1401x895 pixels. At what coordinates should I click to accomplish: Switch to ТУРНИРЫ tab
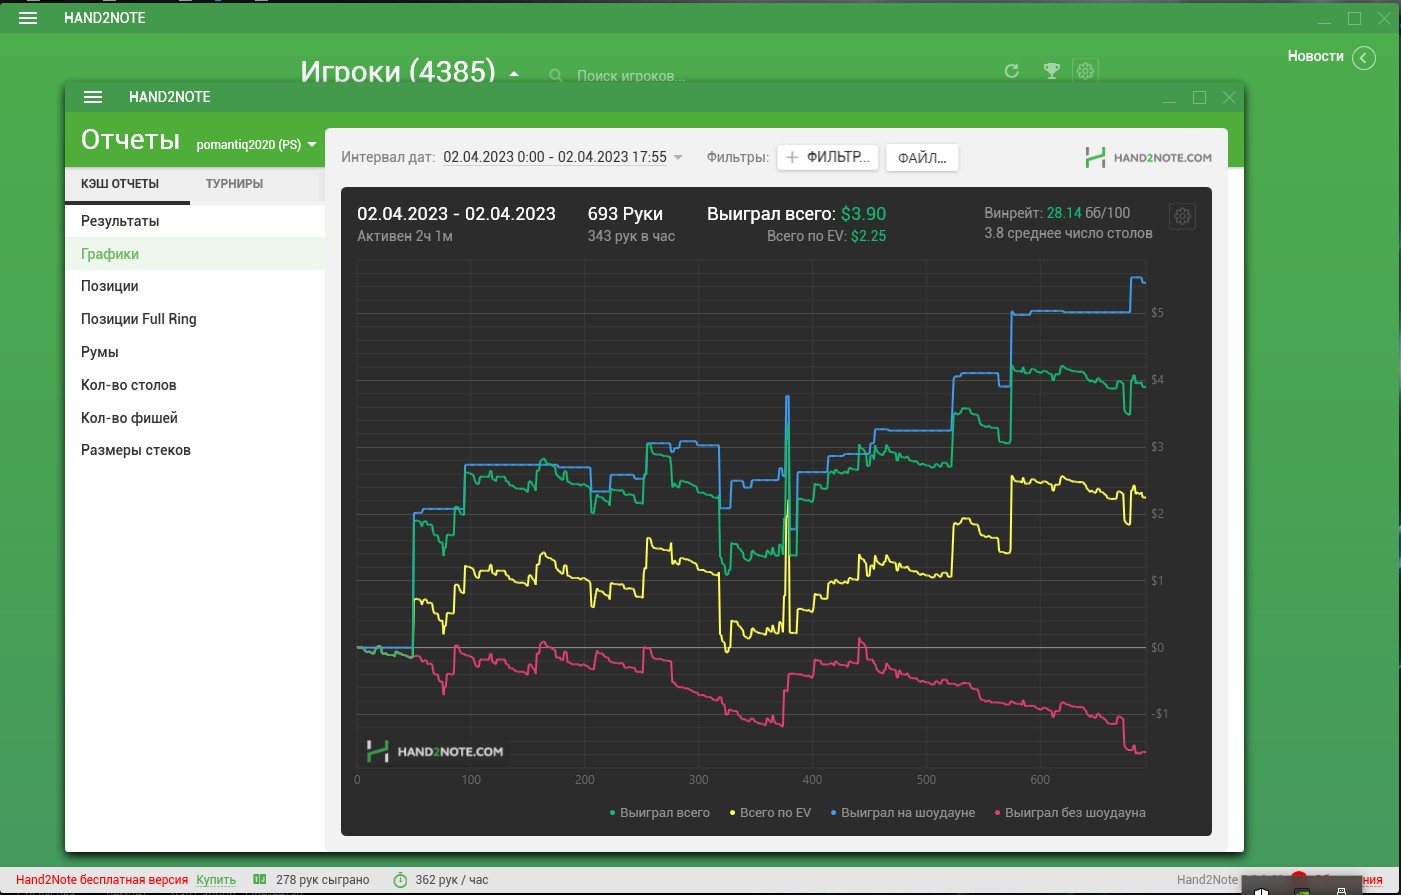click(234, 184)
